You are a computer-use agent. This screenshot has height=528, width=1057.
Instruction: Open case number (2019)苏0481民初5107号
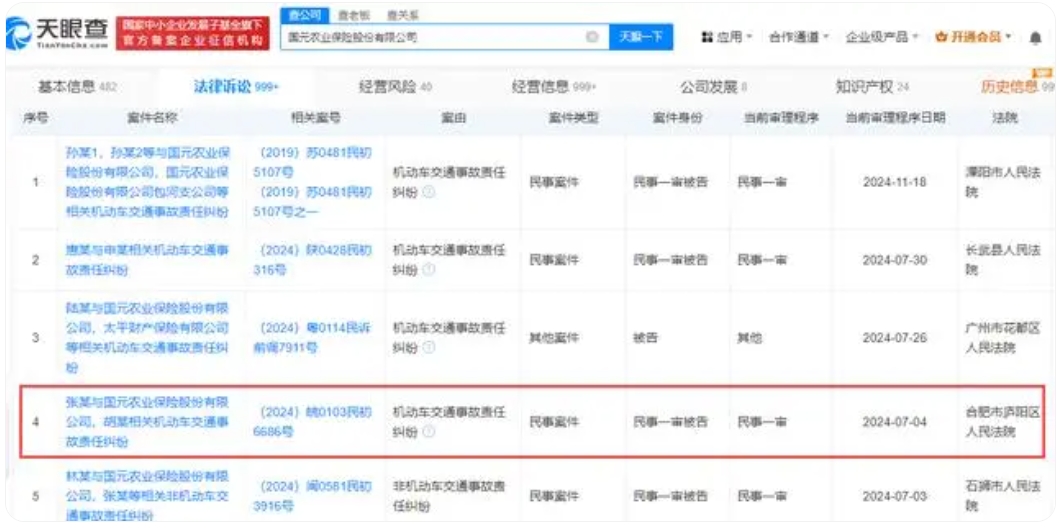313,162
